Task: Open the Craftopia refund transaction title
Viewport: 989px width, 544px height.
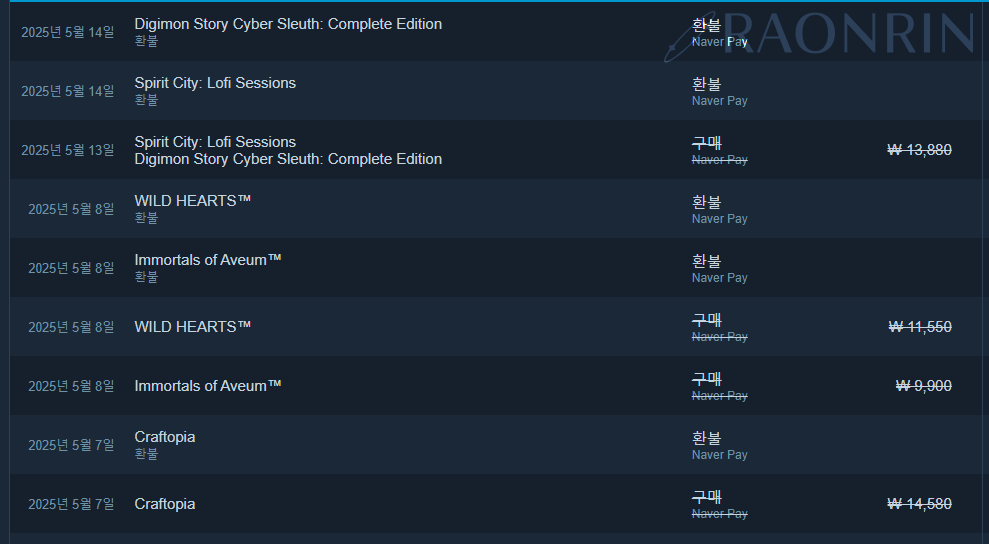Action: (165, 437)
